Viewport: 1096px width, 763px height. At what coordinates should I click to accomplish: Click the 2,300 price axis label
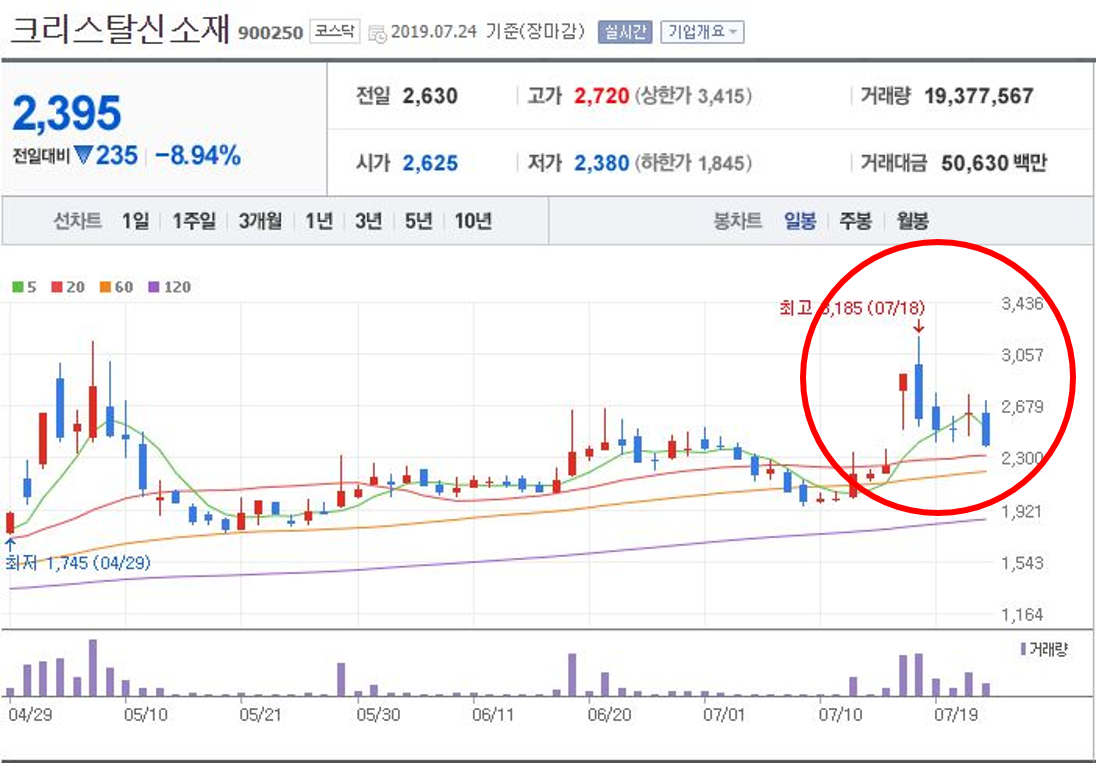pos(1022,458)
